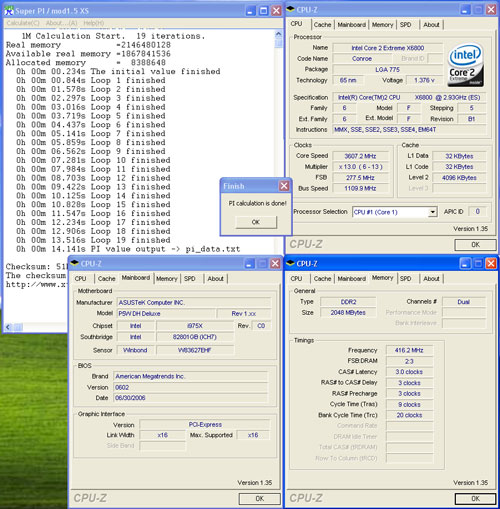
Task: Switch to SPD tab in top CPU-Z window
Action: point(405,25)
